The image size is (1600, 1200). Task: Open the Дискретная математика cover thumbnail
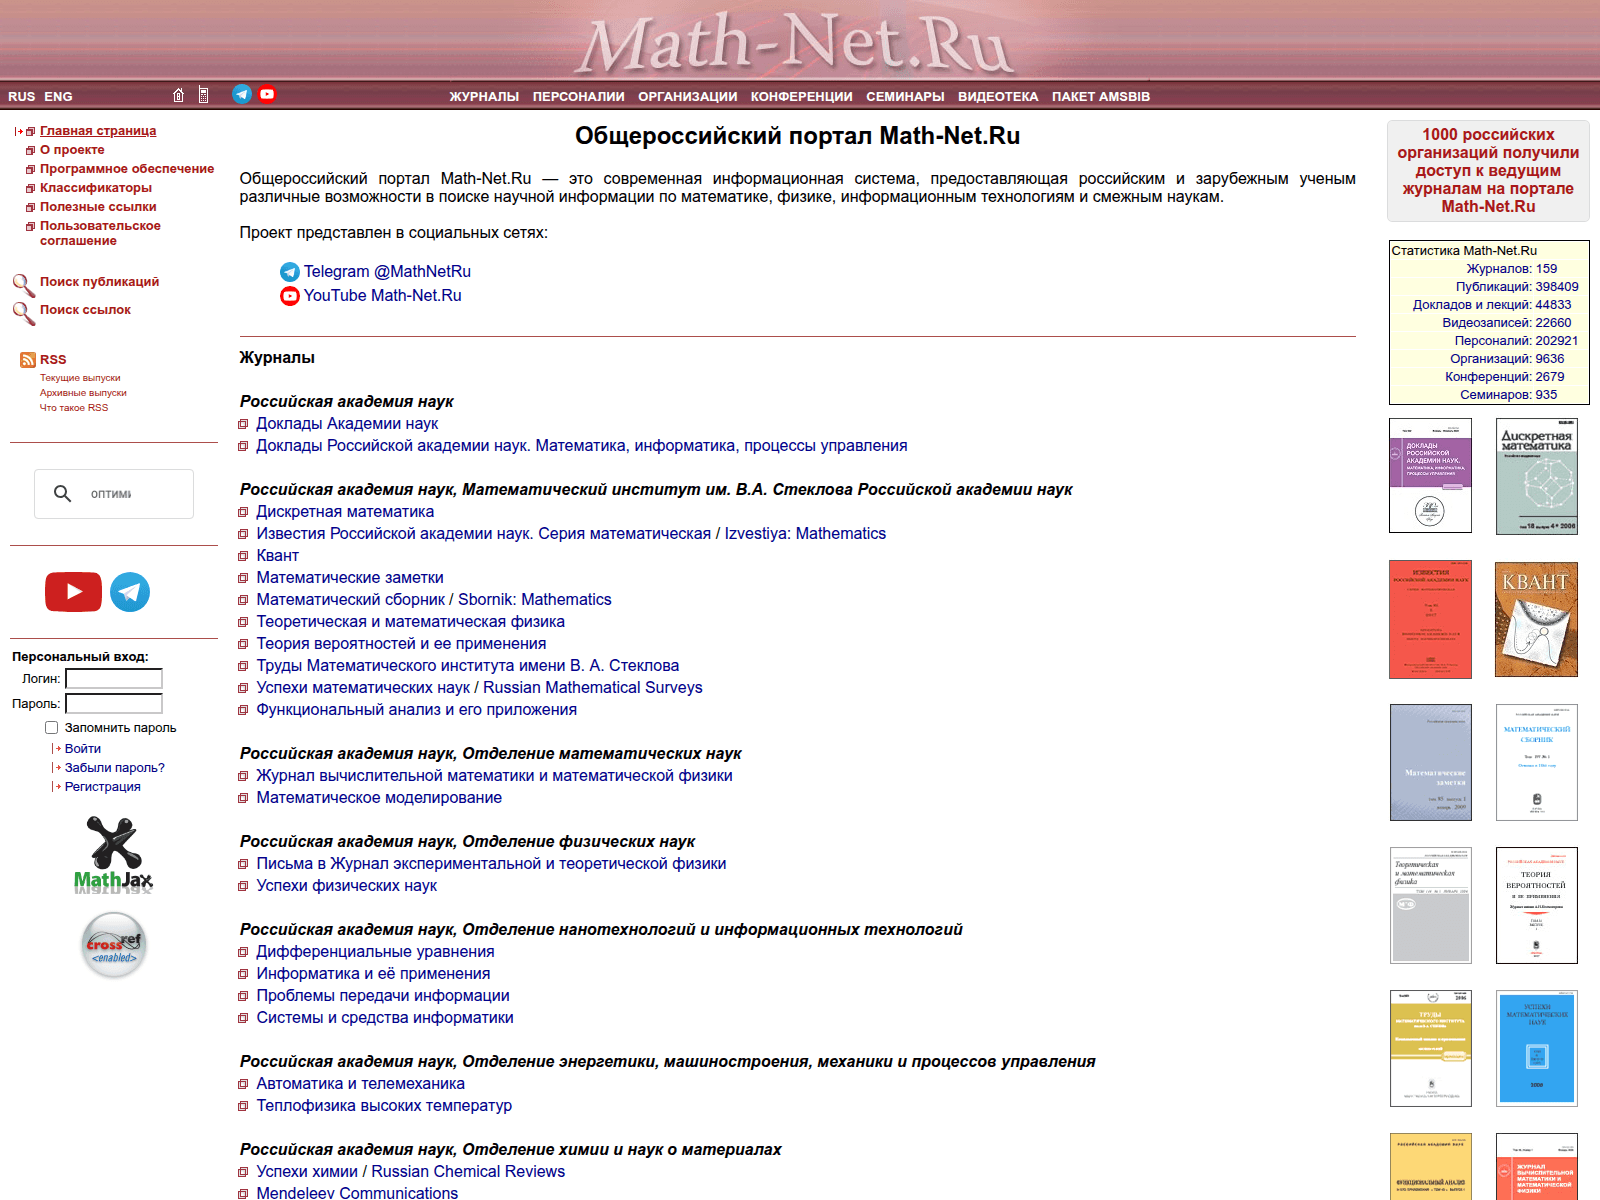pos(1537,476)
